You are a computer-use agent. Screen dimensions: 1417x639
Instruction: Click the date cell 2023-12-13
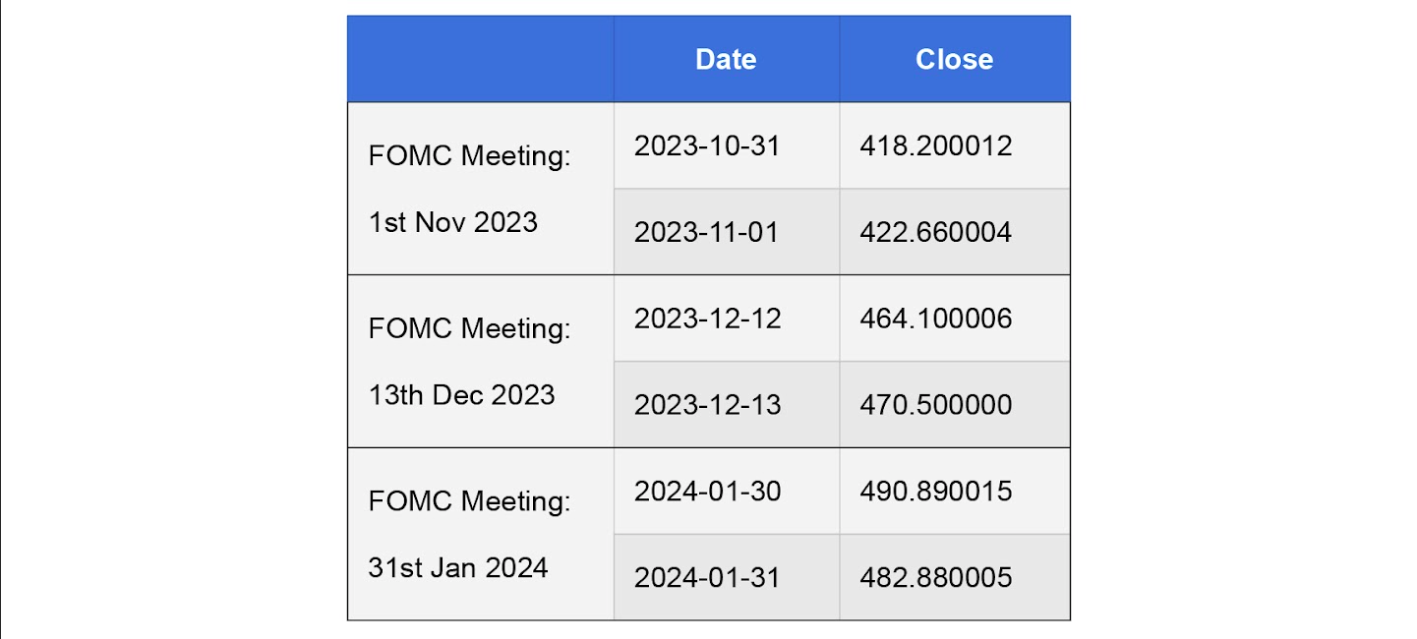click(726, 404)
